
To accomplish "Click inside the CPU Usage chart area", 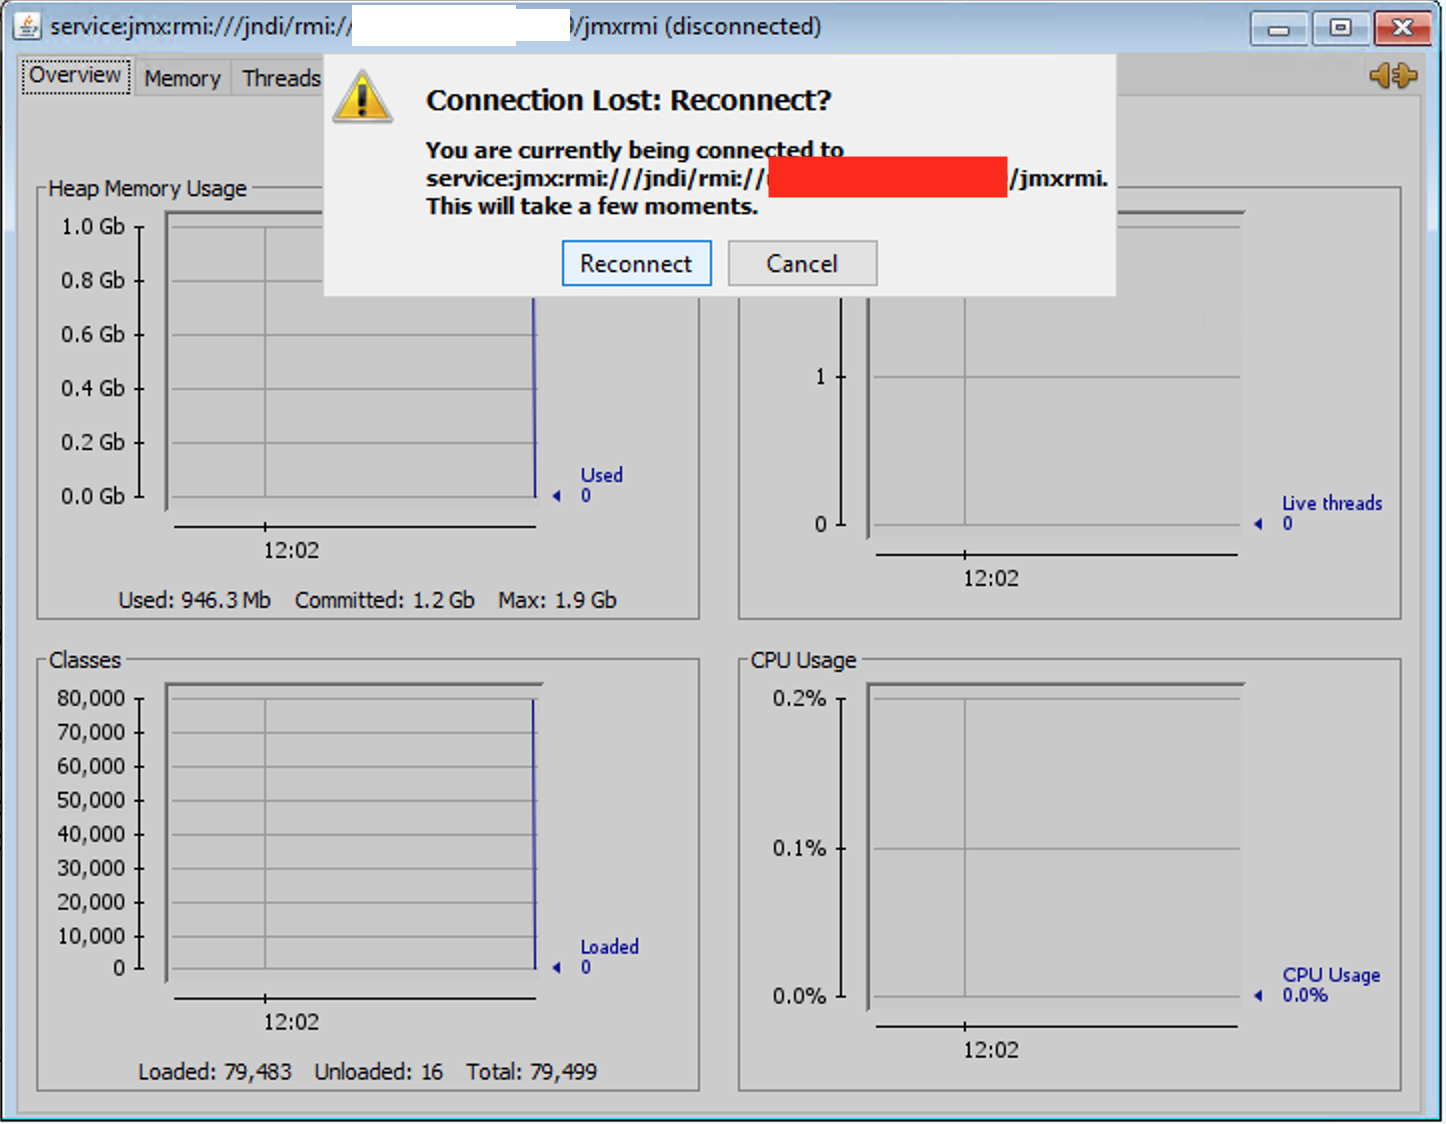I will point(1054,845).
